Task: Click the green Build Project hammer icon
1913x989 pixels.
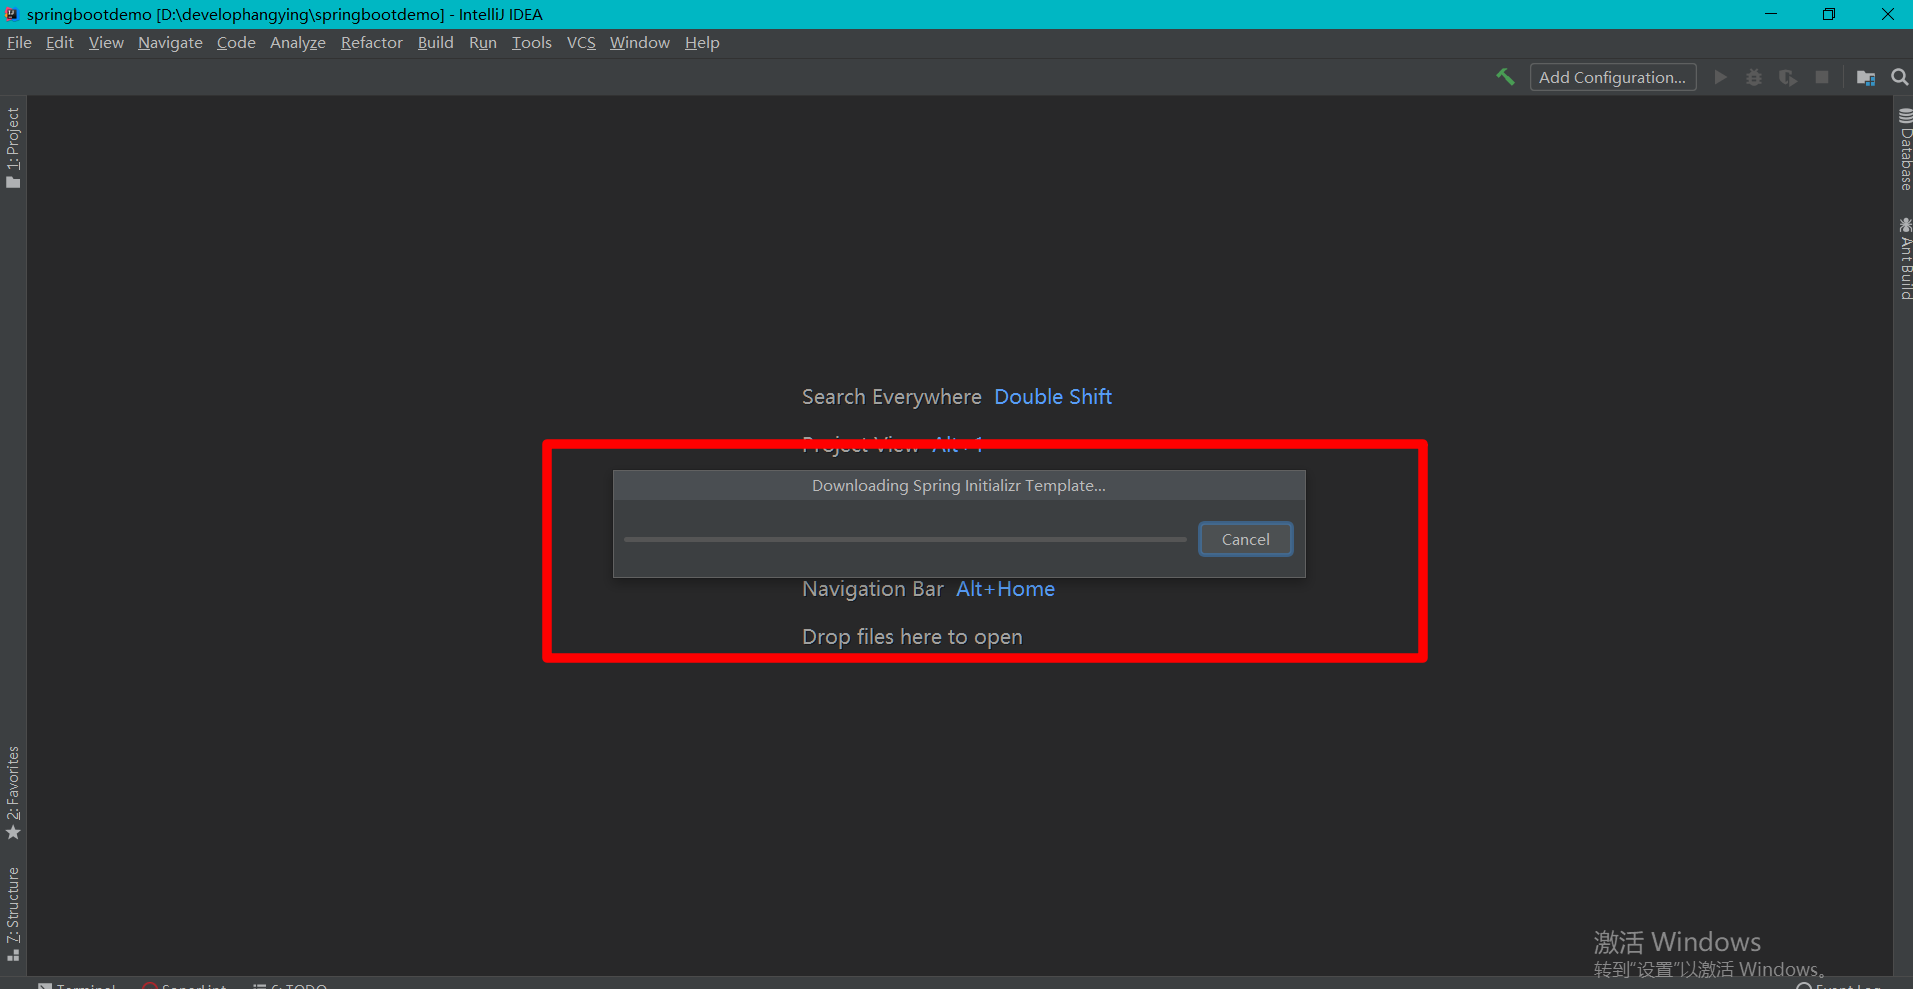Action: tap(1505, 77)
